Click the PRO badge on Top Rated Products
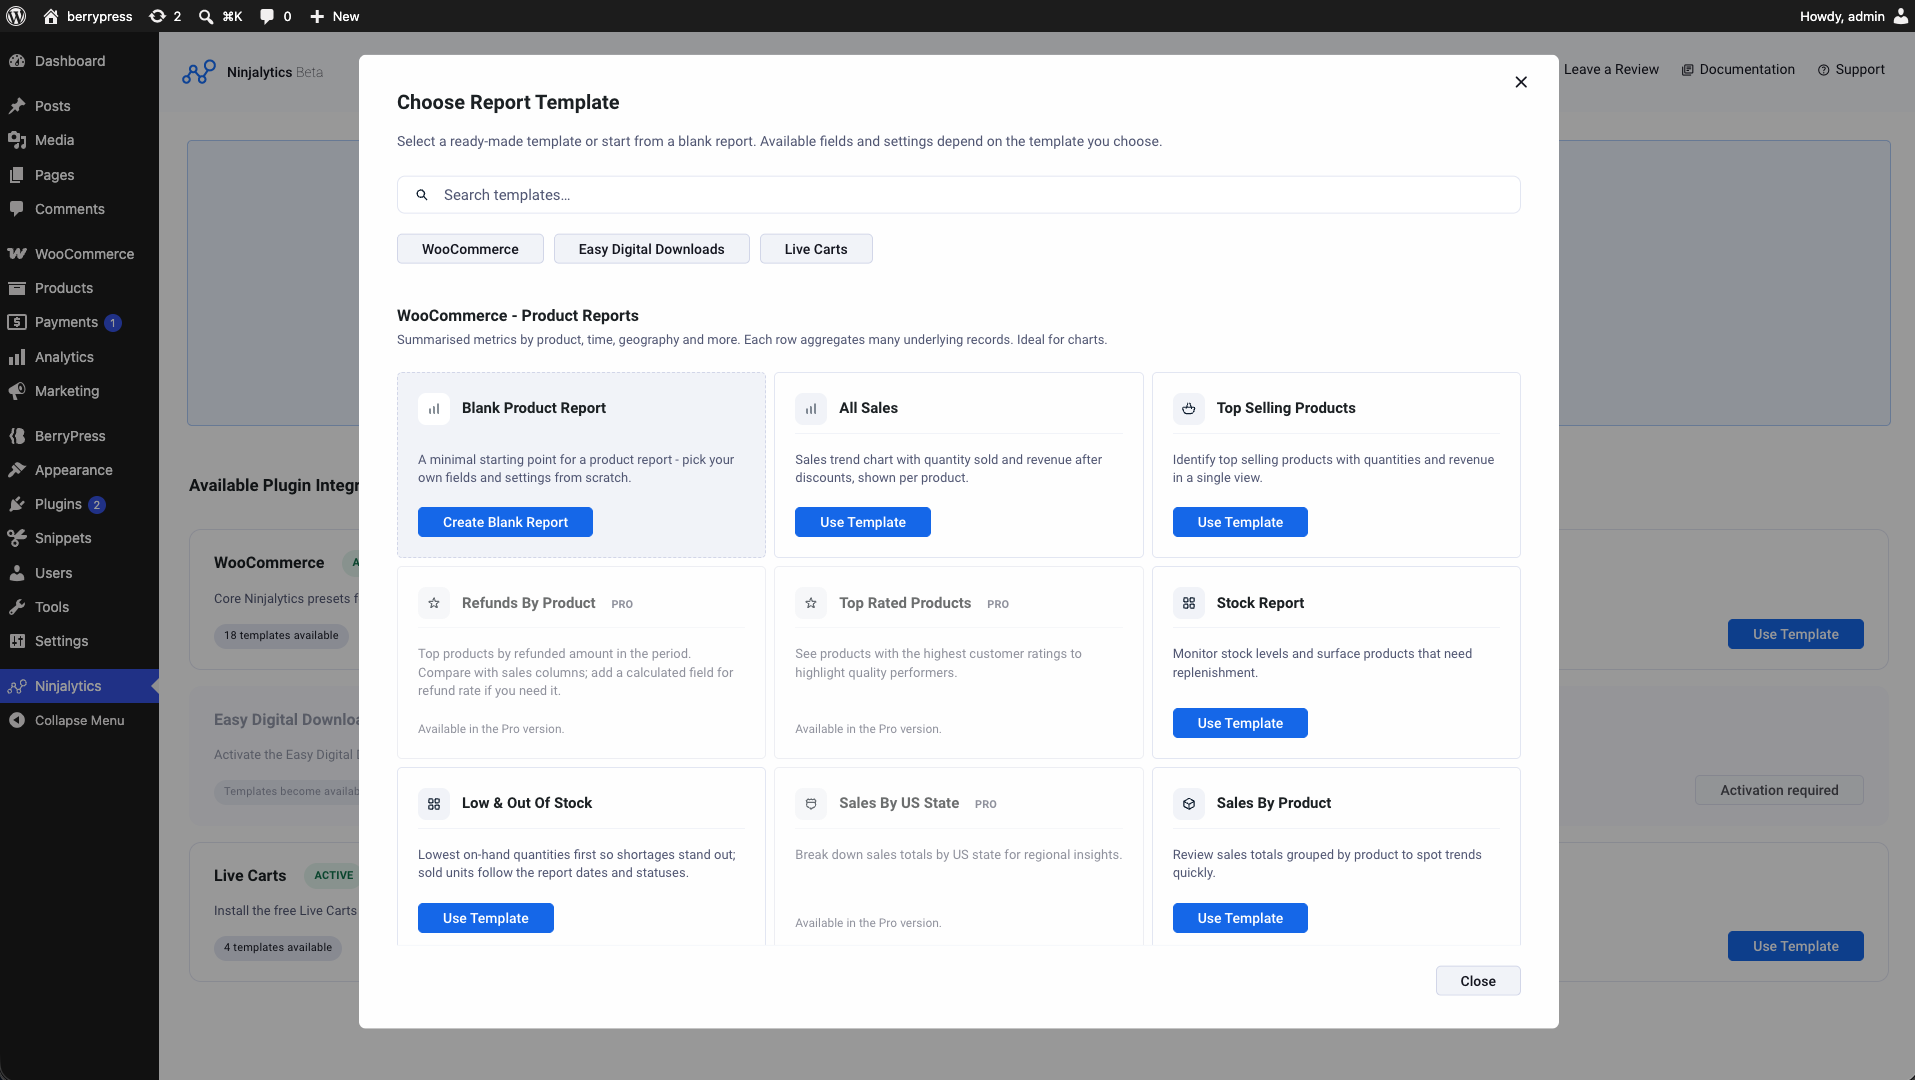Image resolution: width=1915 pixels, height=1080 pixels. pos(998,604)
